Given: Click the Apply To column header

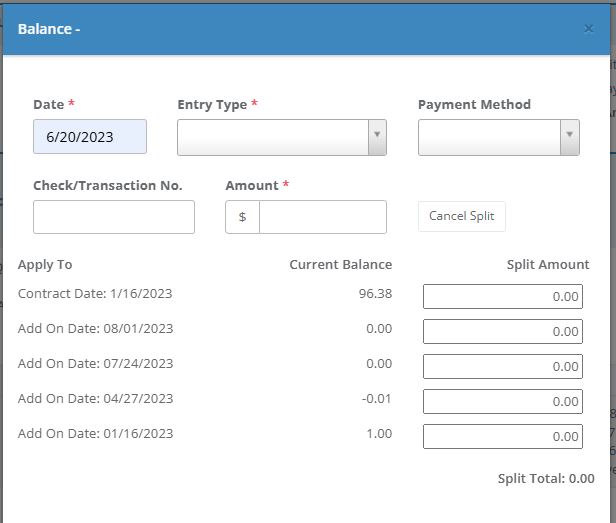Looking at the screenshot, I should point(45,265).
